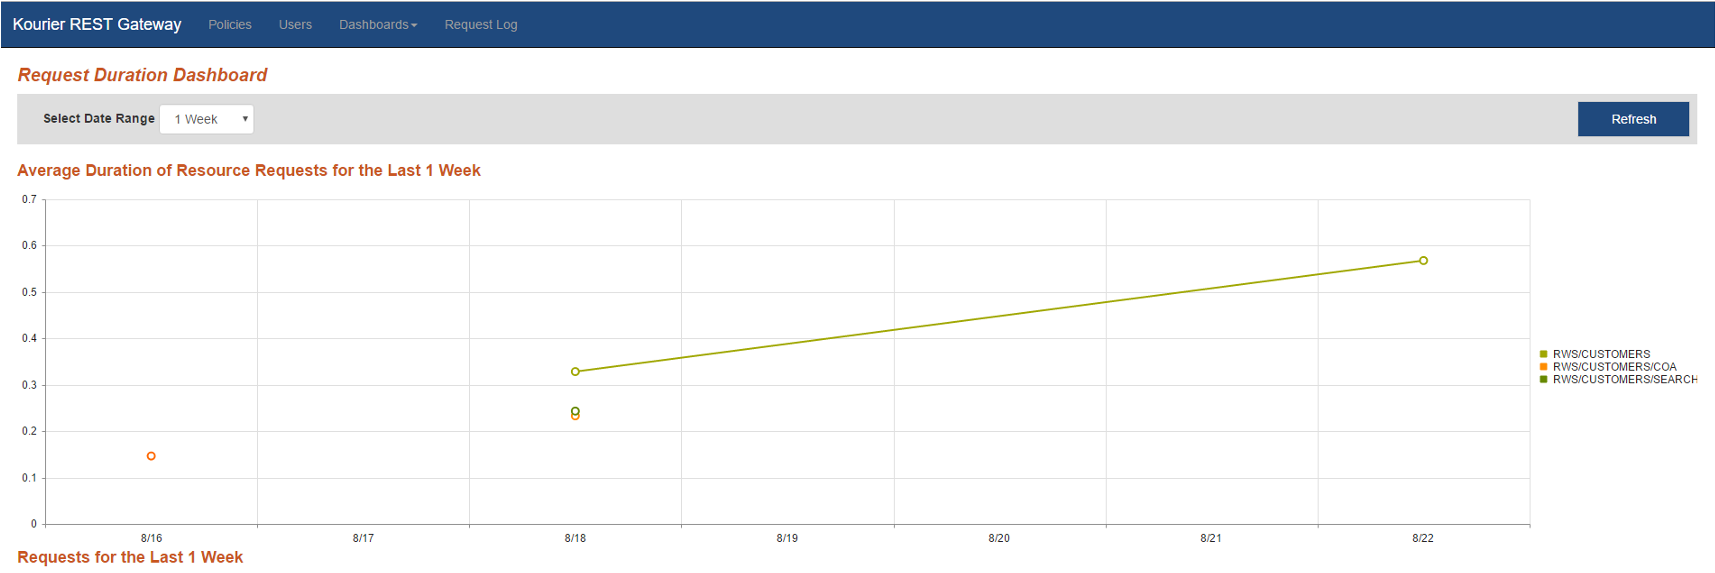Select the RWS/CUSTOMERS/COA legend label

click(x=1614, y=367)
